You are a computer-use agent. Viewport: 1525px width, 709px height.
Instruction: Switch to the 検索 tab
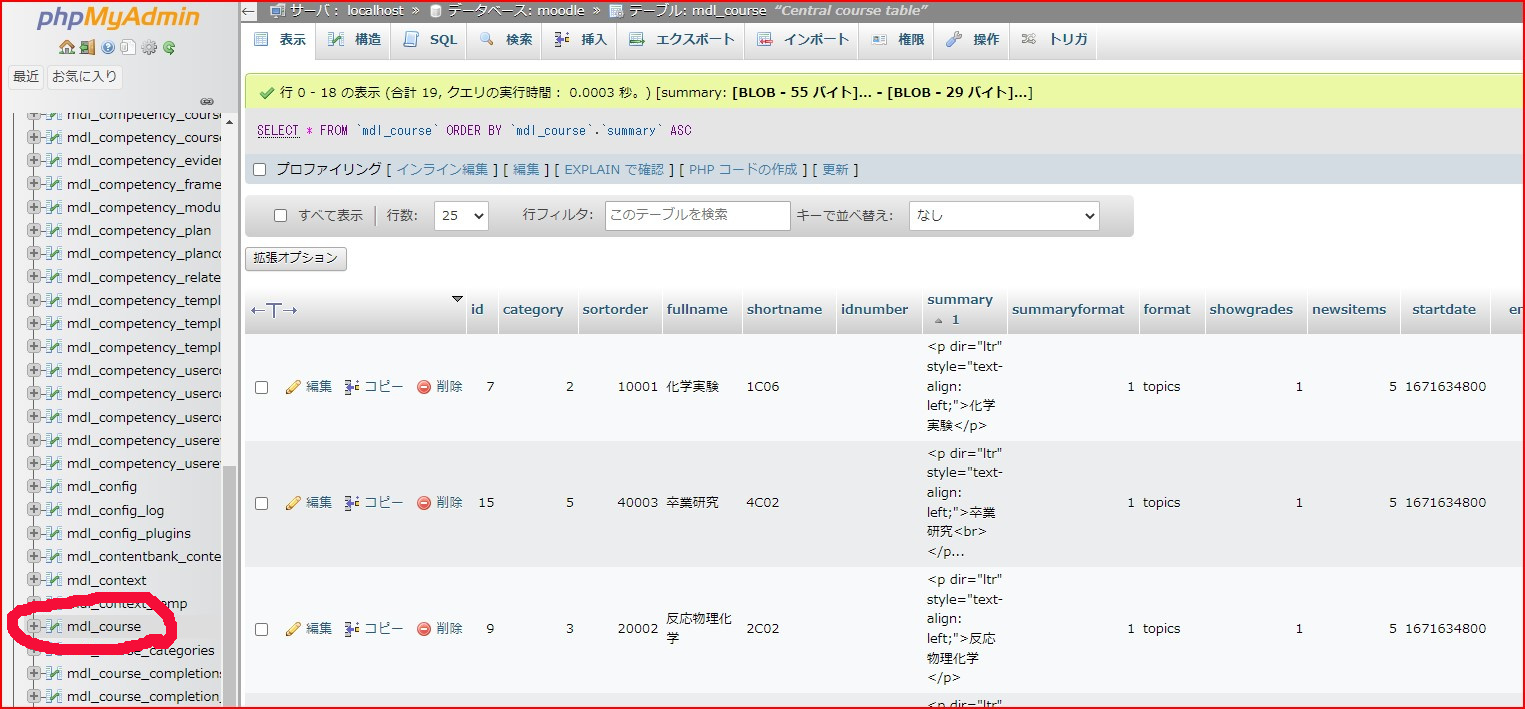pyautogui.click(x=506, y=40)
